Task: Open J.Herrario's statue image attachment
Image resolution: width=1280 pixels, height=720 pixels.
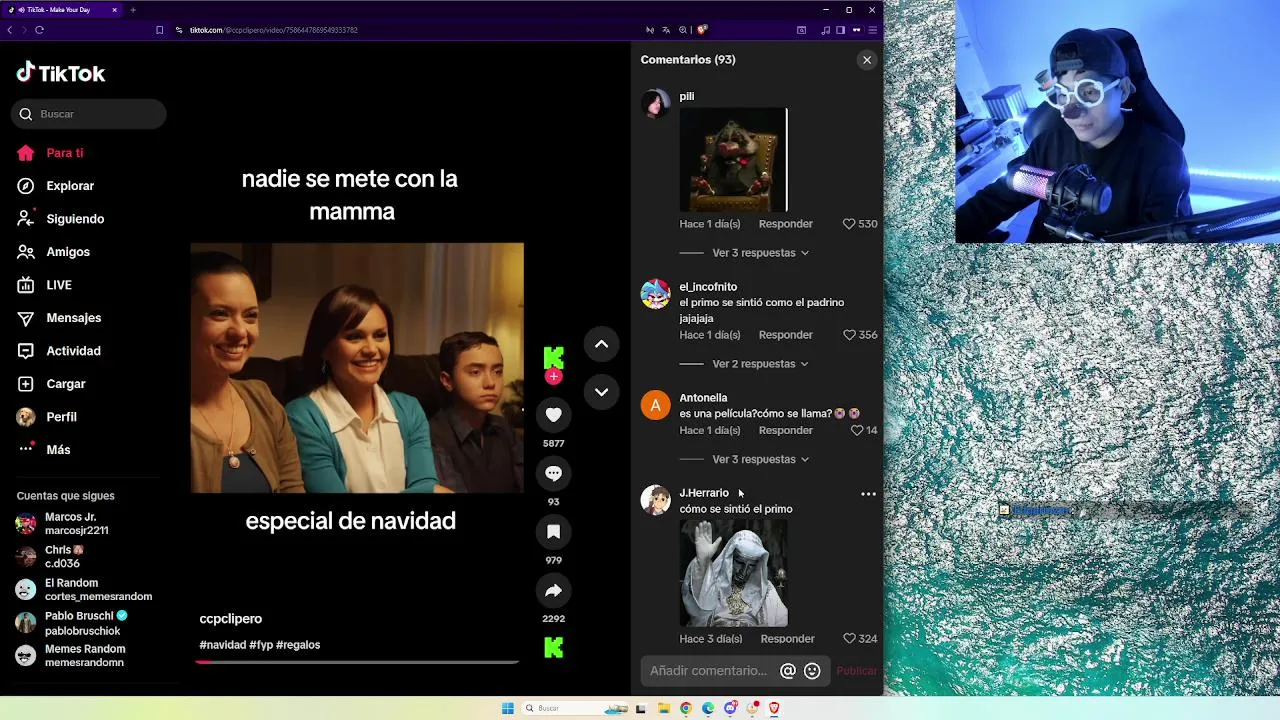Action: (733, 573)
